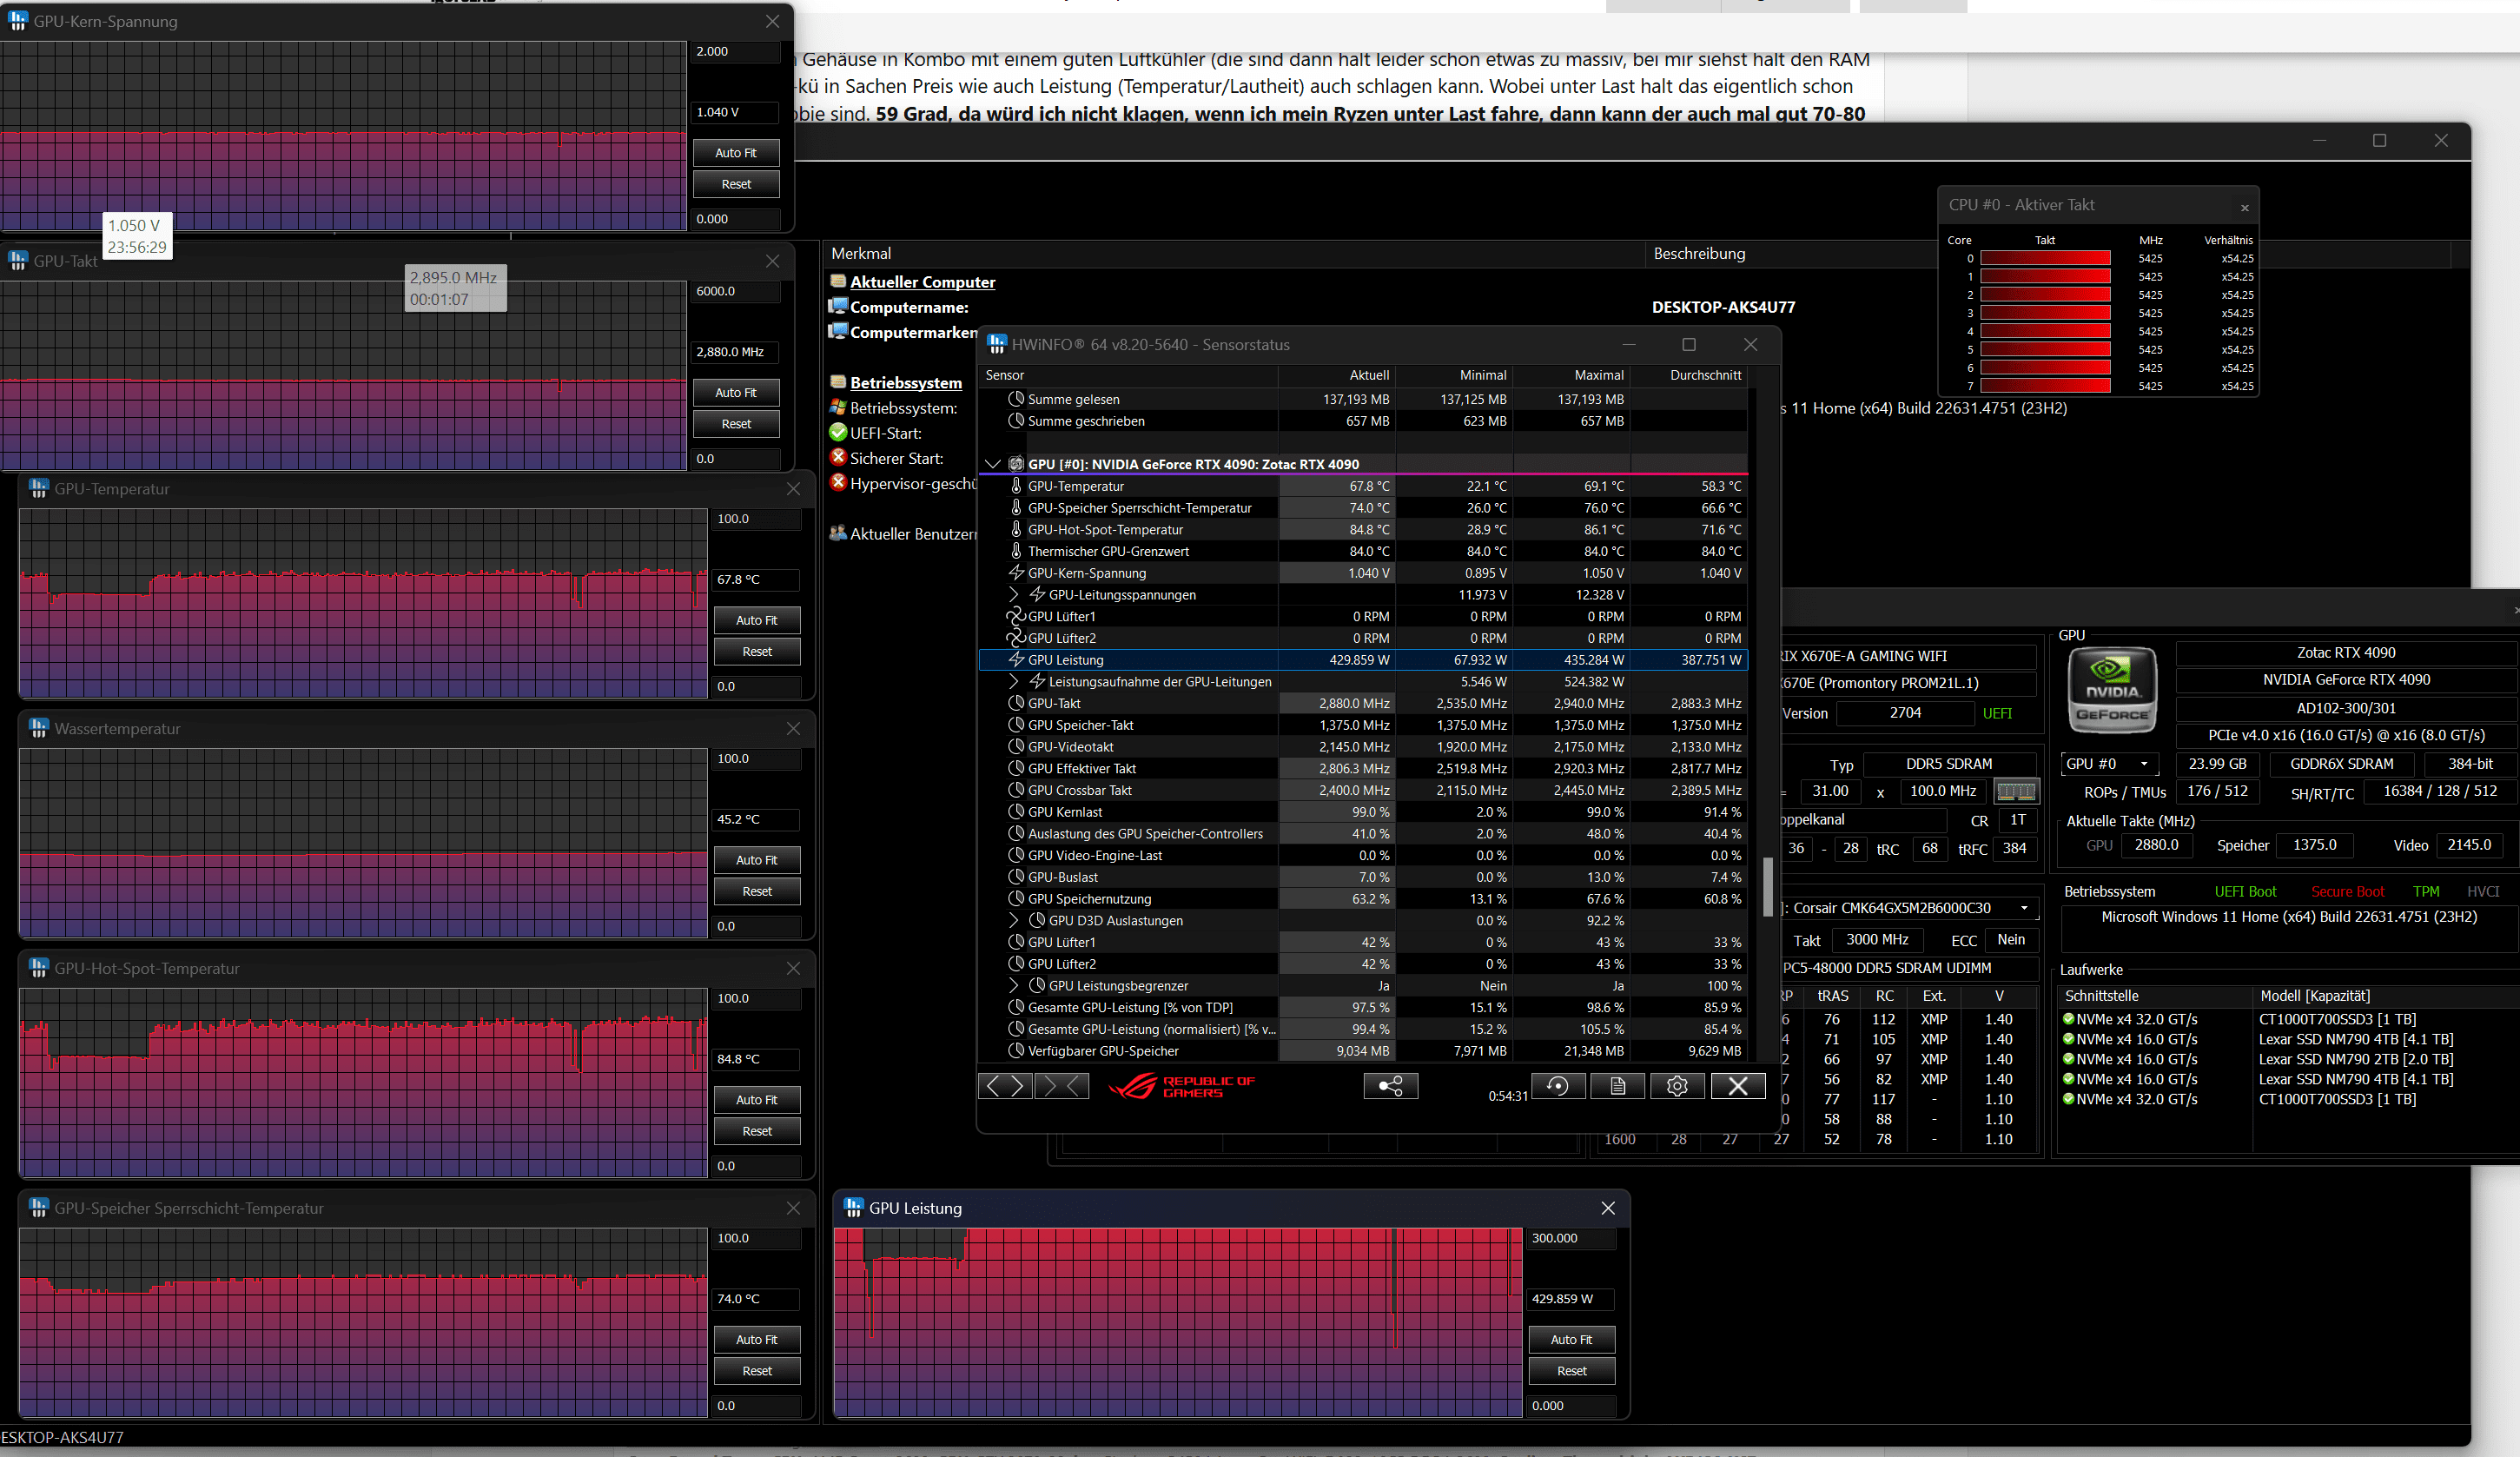Click the users icon beside Aktueller Benutzer

838,533
